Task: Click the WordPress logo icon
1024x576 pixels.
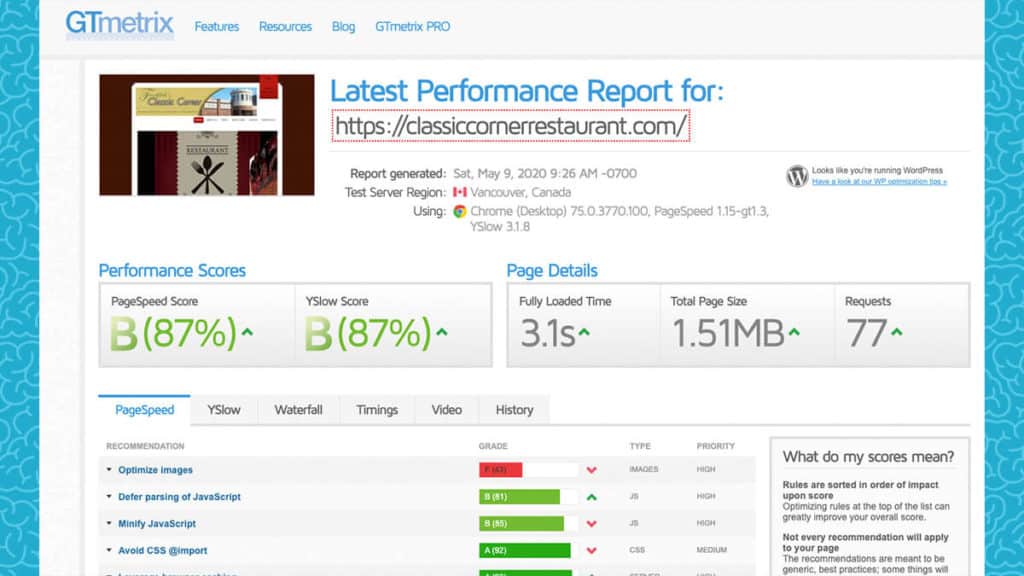Action: 797,176
